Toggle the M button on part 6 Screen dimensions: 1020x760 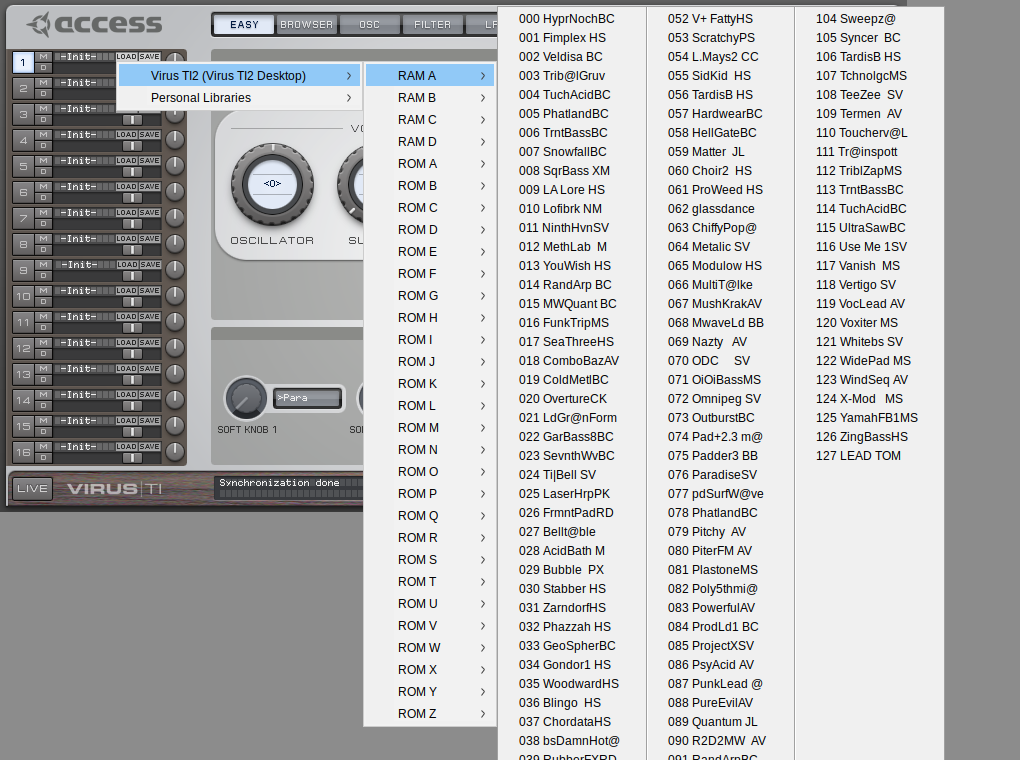[43, 187]
